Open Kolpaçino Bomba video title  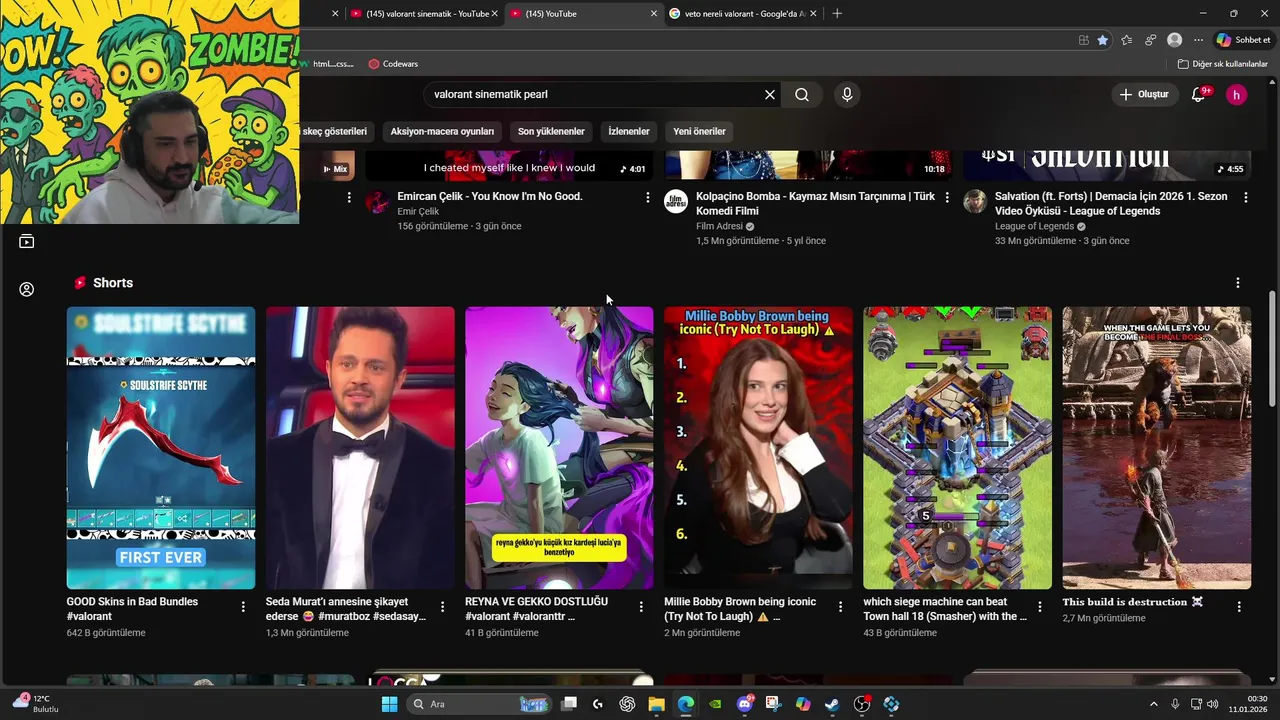[816, 204]
